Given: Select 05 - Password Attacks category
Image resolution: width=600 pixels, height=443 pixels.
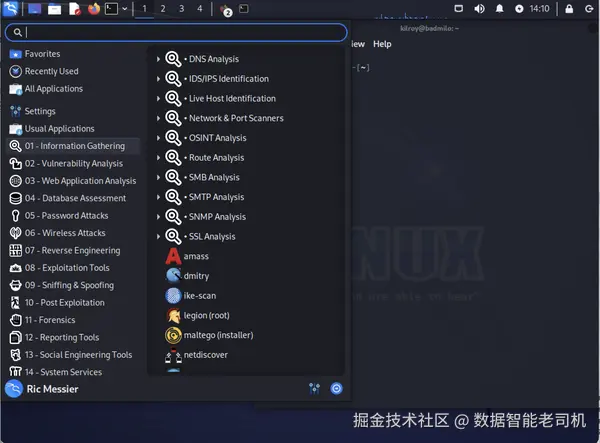Looking at the screenshot, I should tap(73, 216).
